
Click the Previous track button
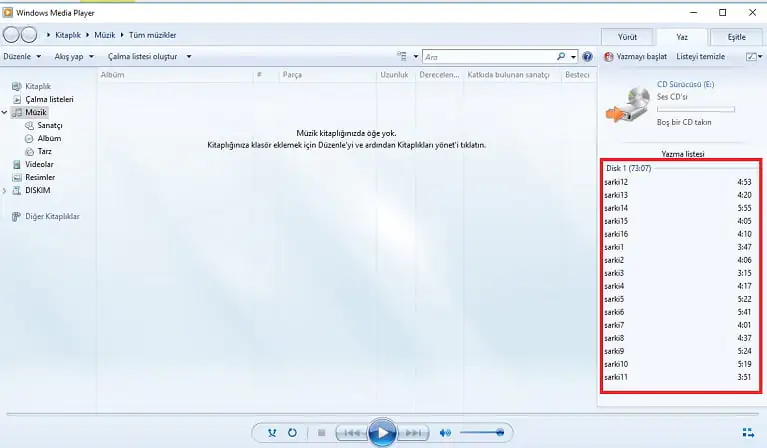(x=352, y=433)
